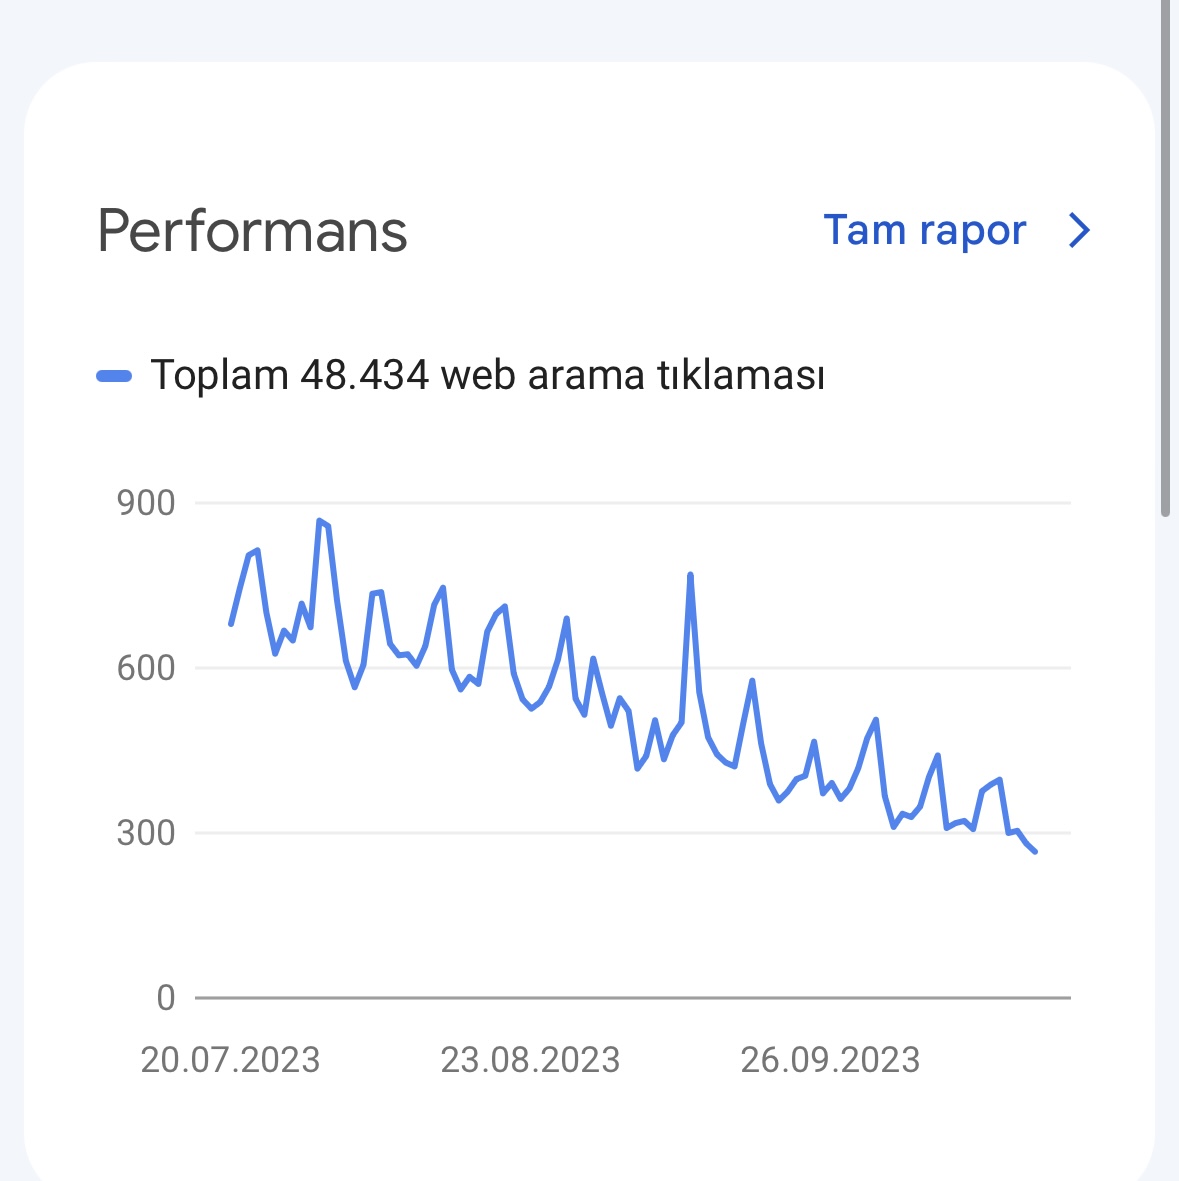Click the highest peak near 900 on chart

tap(320, 521)
